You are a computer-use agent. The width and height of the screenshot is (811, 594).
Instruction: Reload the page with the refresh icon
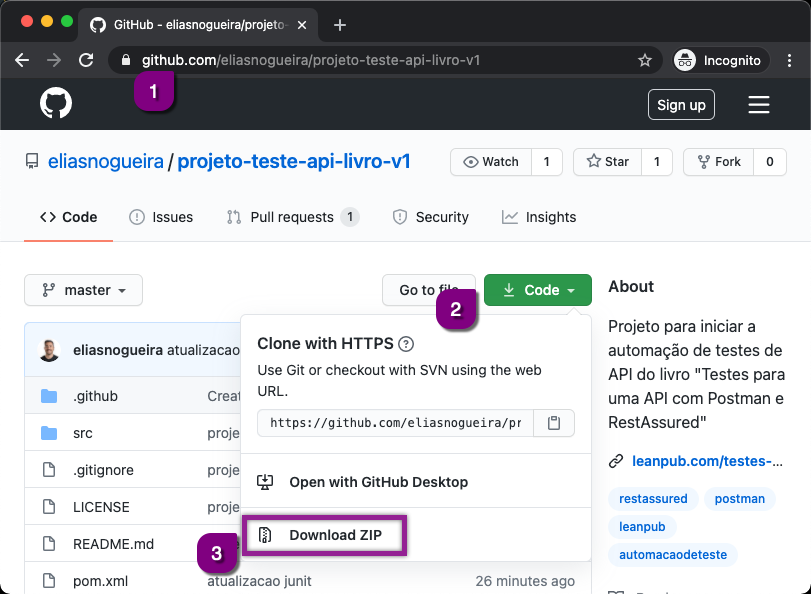click(86, 60)
